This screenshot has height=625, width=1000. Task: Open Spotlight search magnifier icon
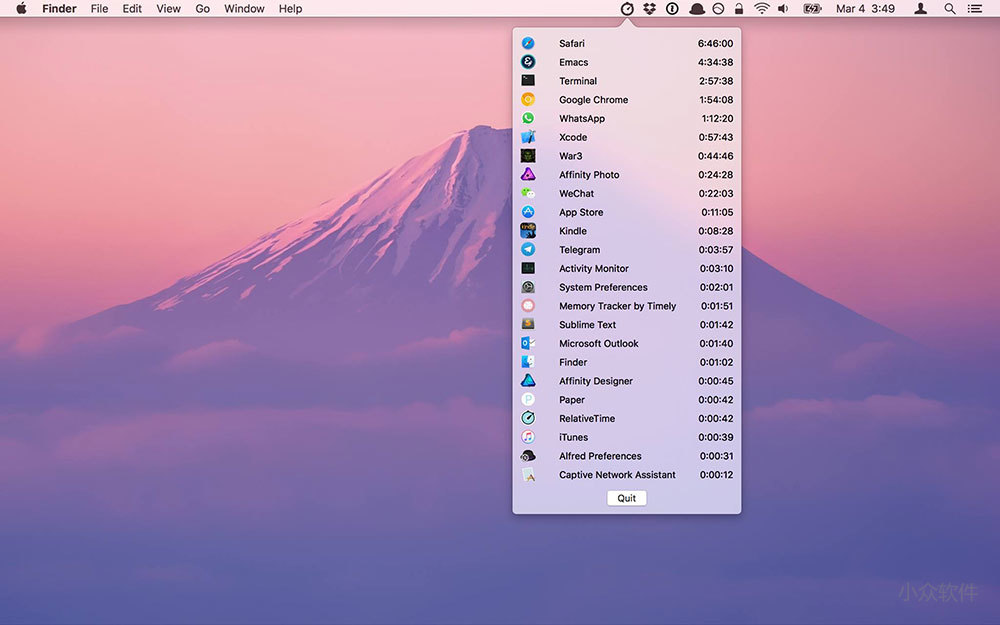click(x=949, y=9)
